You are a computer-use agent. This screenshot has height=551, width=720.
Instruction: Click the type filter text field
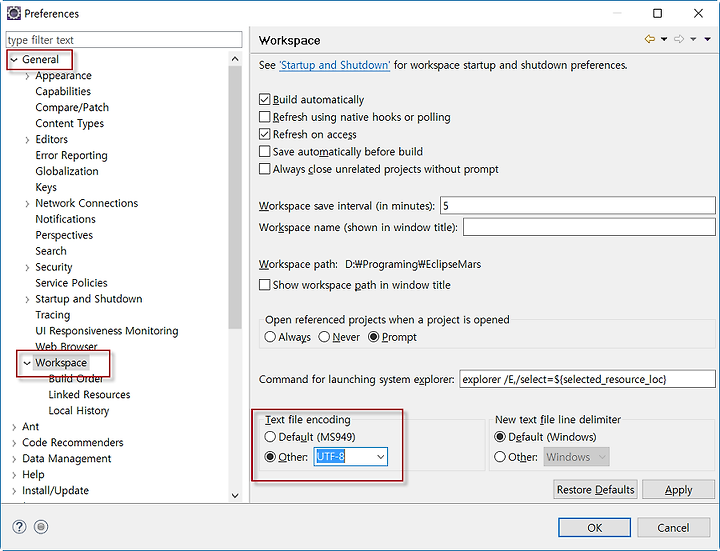click(124, 40)
